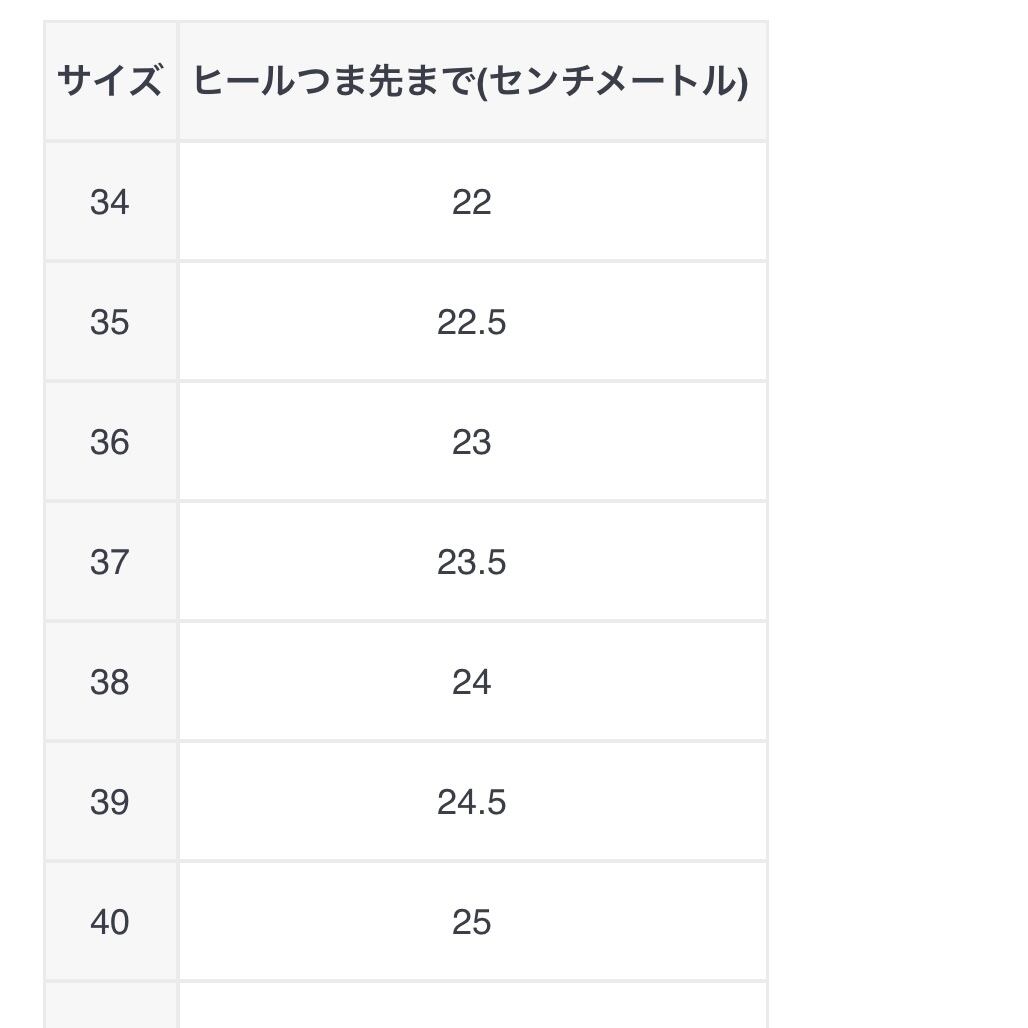This screenshot has width=1028, height=1028.
Task: Click the 22.5 centimeter value
Action: tap(471, 322)
